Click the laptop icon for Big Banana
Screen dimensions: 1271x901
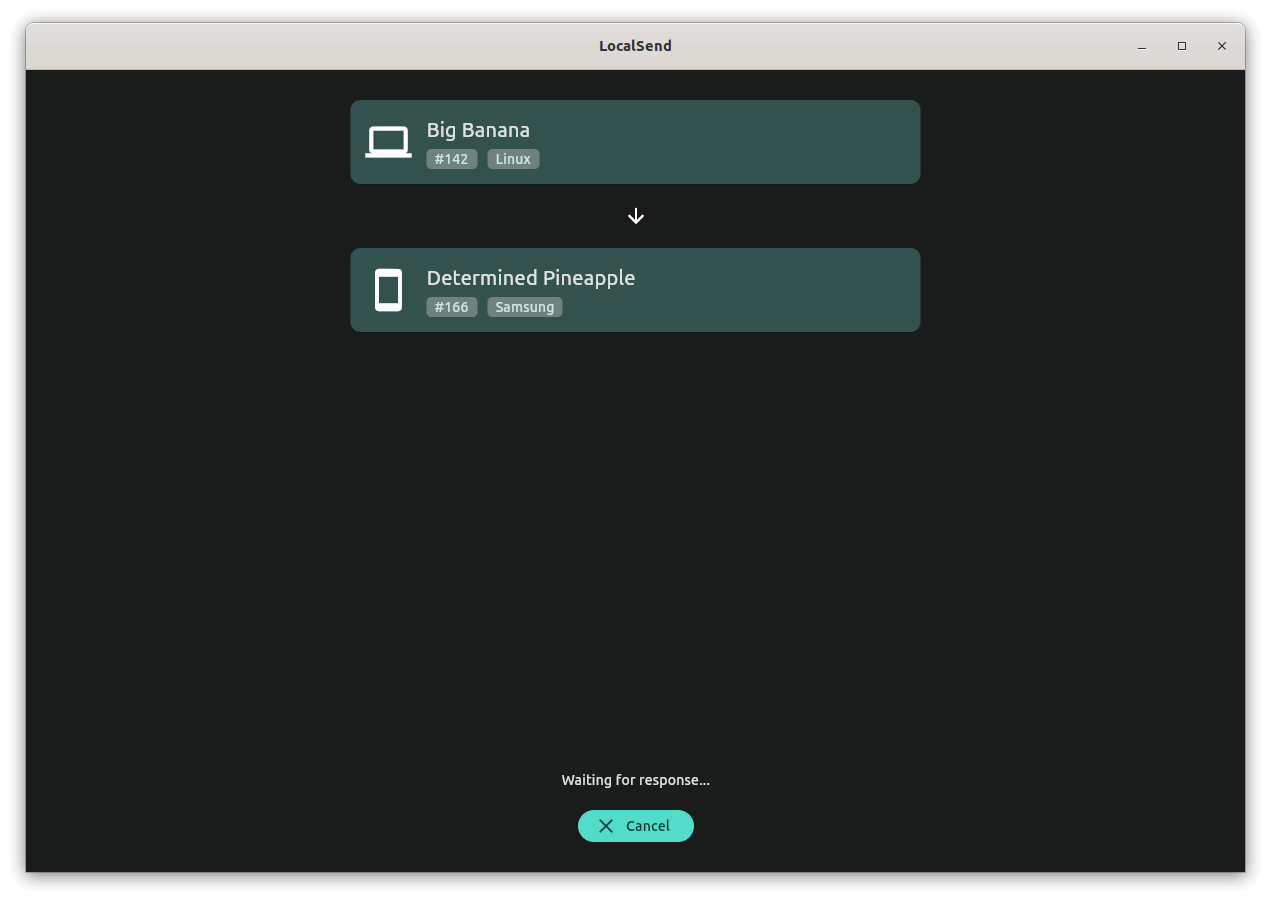pos(388,141)
